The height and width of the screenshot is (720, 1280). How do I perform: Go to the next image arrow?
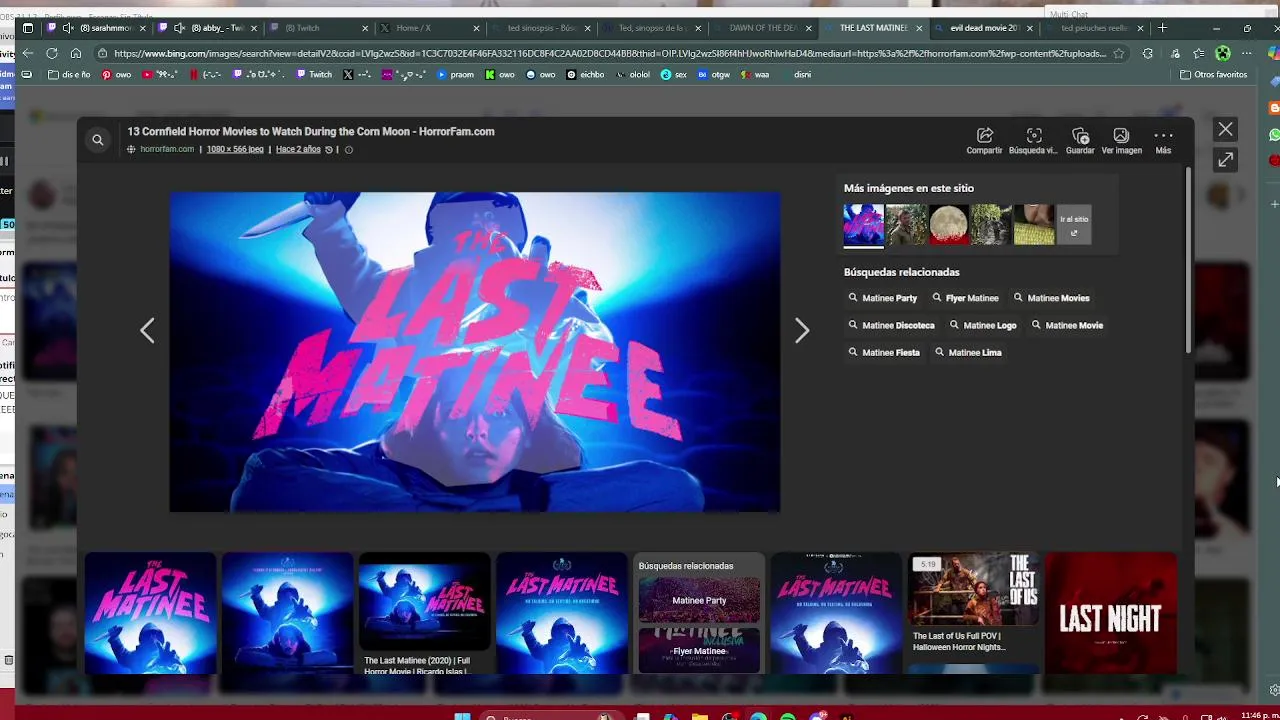(x=802, y=330)
